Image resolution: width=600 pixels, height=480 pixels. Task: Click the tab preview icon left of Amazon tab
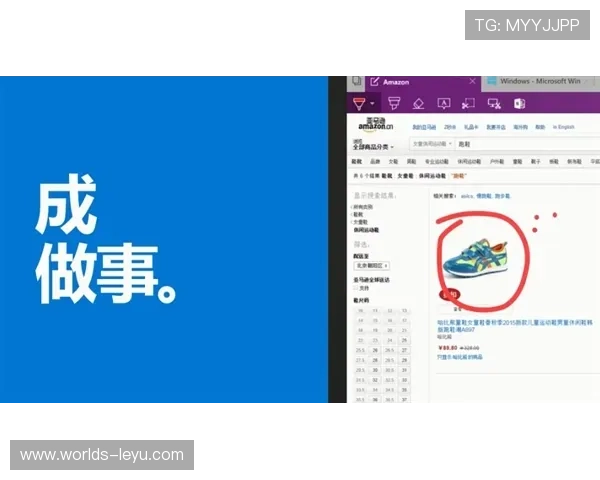(x=357, y=81)
